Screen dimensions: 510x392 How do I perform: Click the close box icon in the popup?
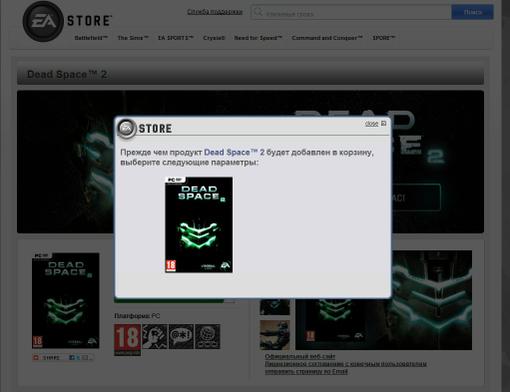[x=384, y=123]
